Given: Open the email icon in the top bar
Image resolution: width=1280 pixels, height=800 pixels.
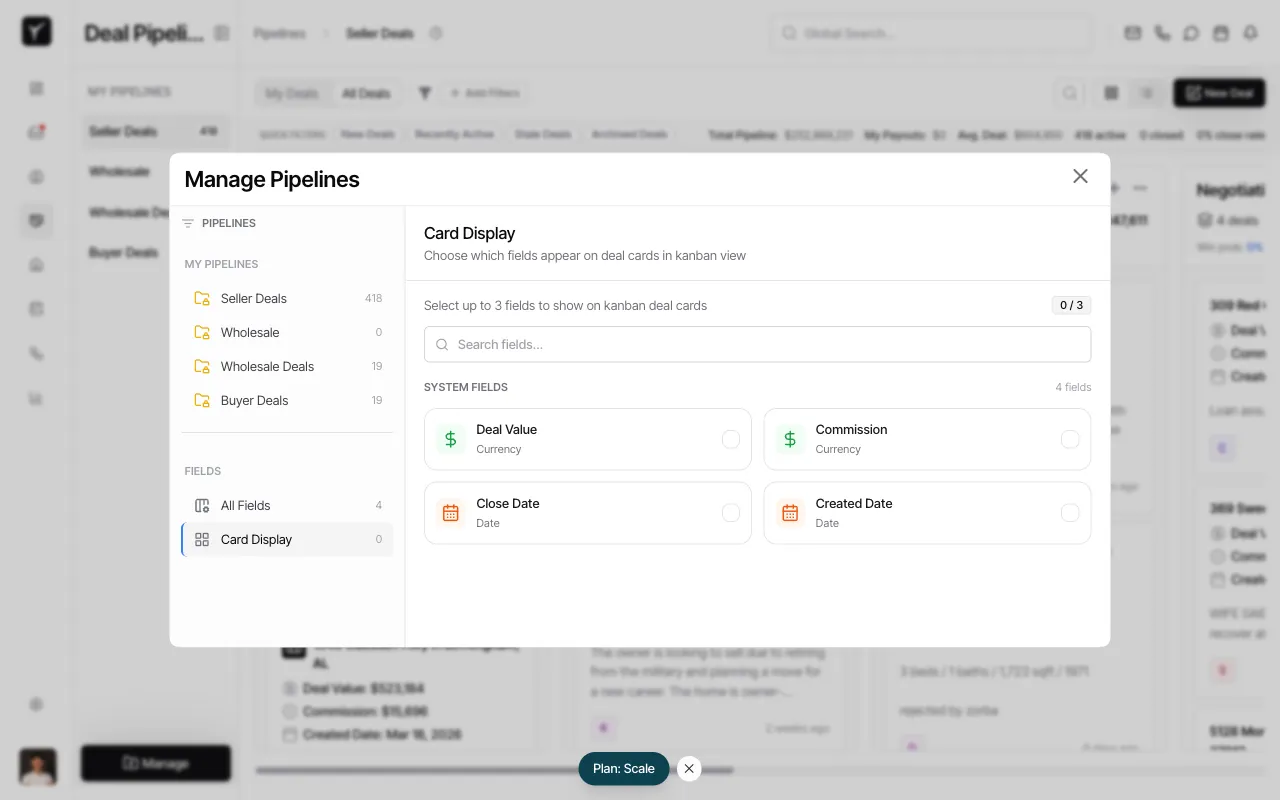Looking at the screenshot, I should click(1132, 33).
